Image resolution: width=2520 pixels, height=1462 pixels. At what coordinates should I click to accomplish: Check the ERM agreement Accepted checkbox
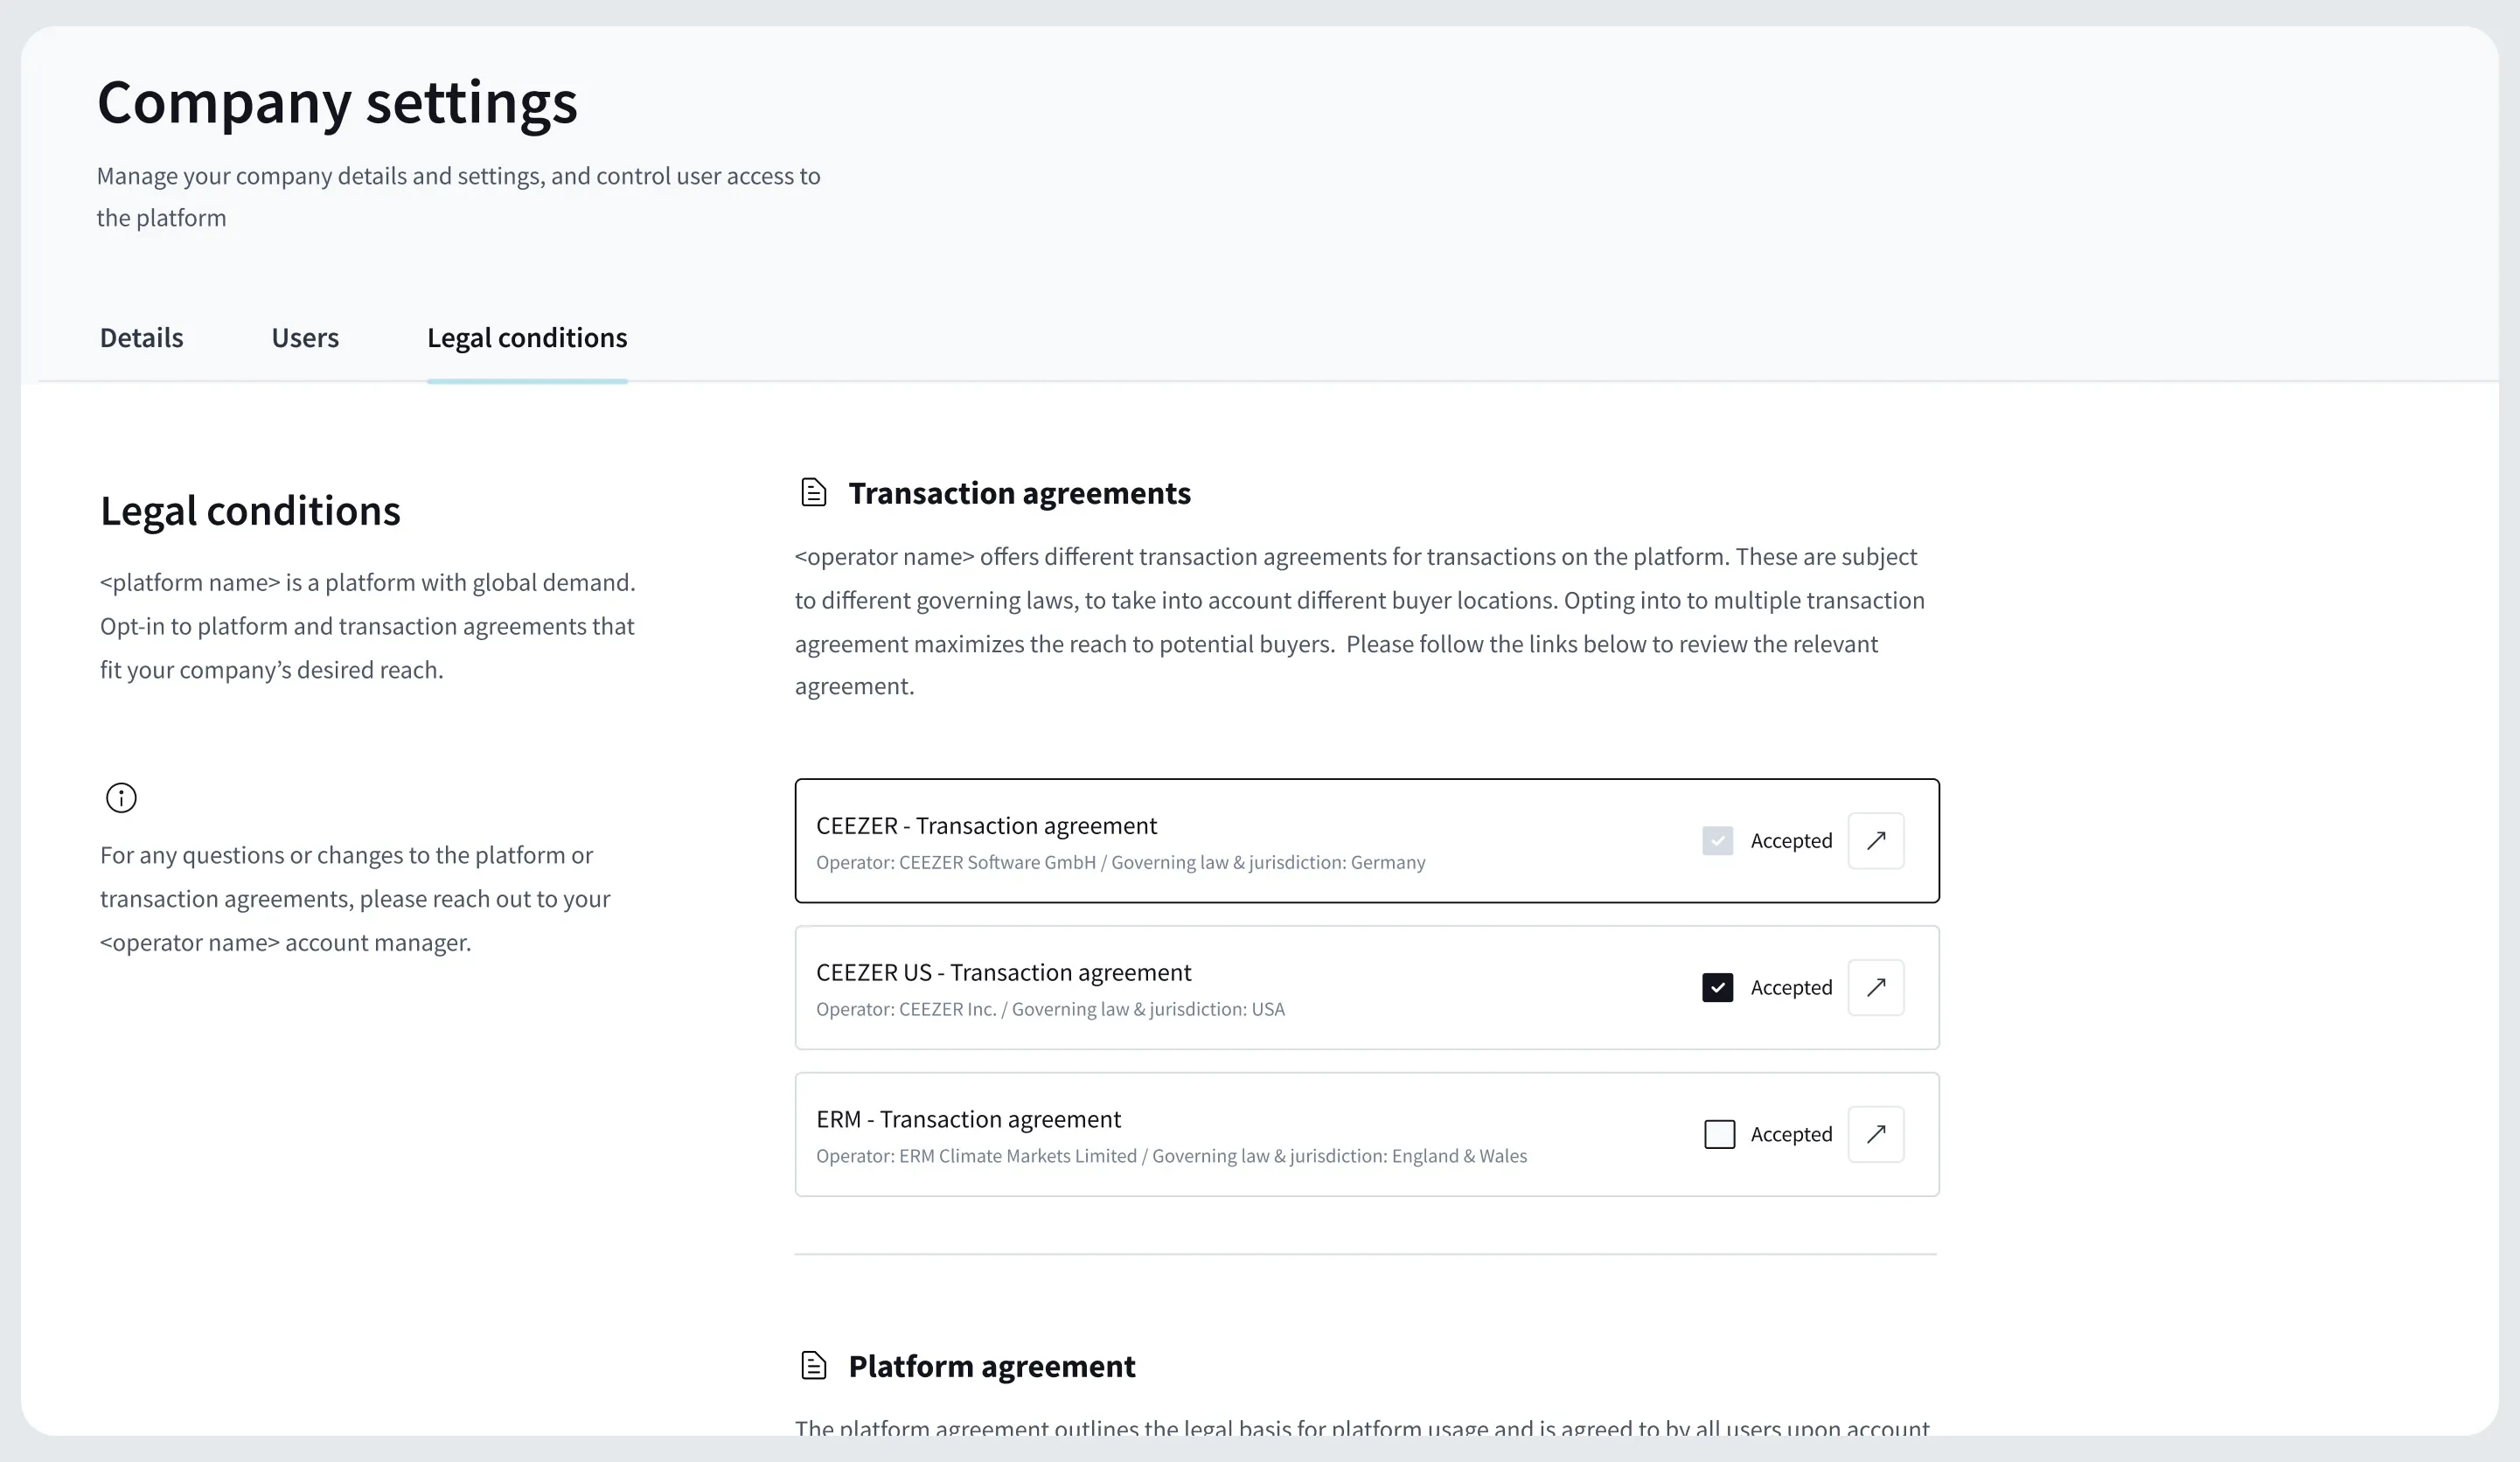1719,1134
